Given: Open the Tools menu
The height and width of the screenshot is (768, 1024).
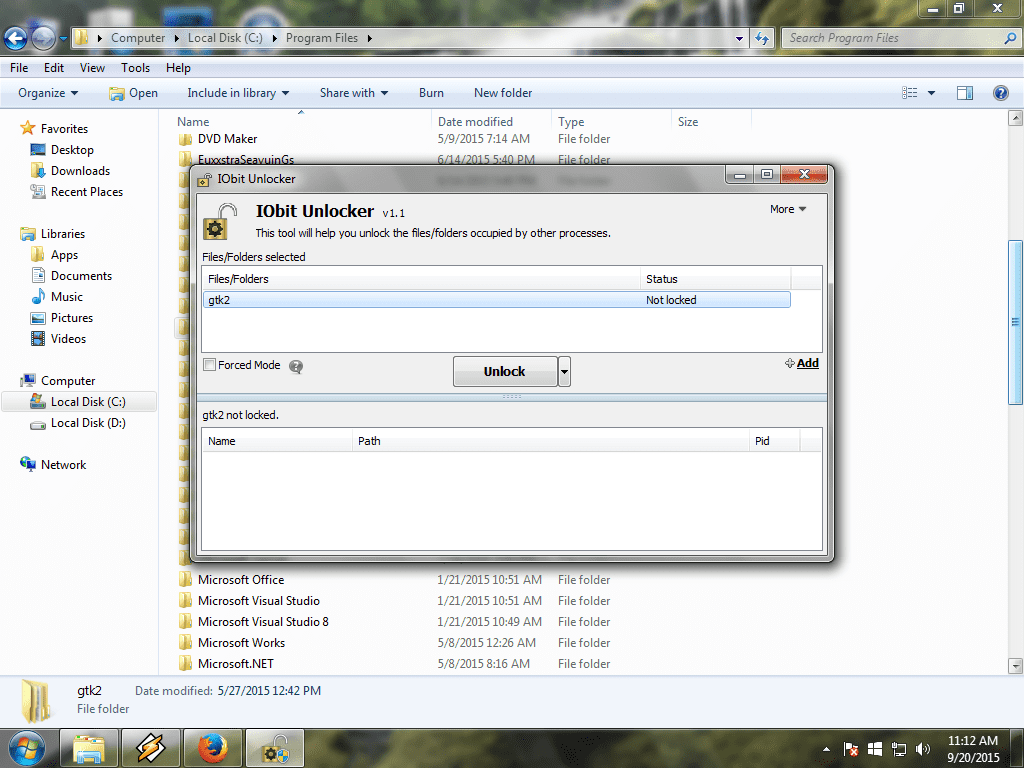Looking at the screenshot, I should pyautogui.click(x=135, y=68).
